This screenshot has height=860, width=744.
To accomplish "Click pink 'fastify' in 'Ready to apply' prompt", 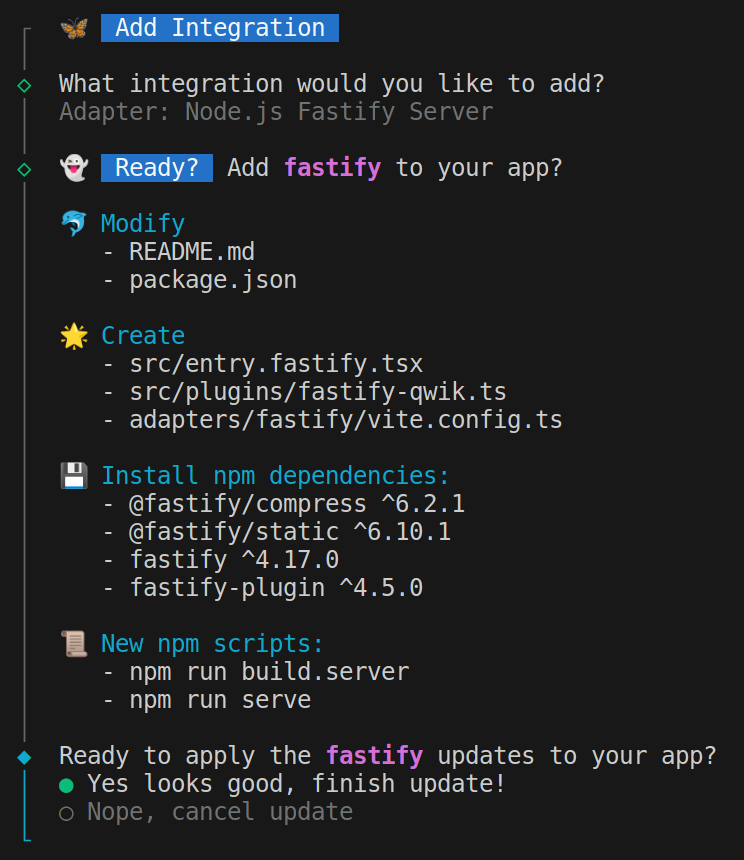I will point(374,756).
